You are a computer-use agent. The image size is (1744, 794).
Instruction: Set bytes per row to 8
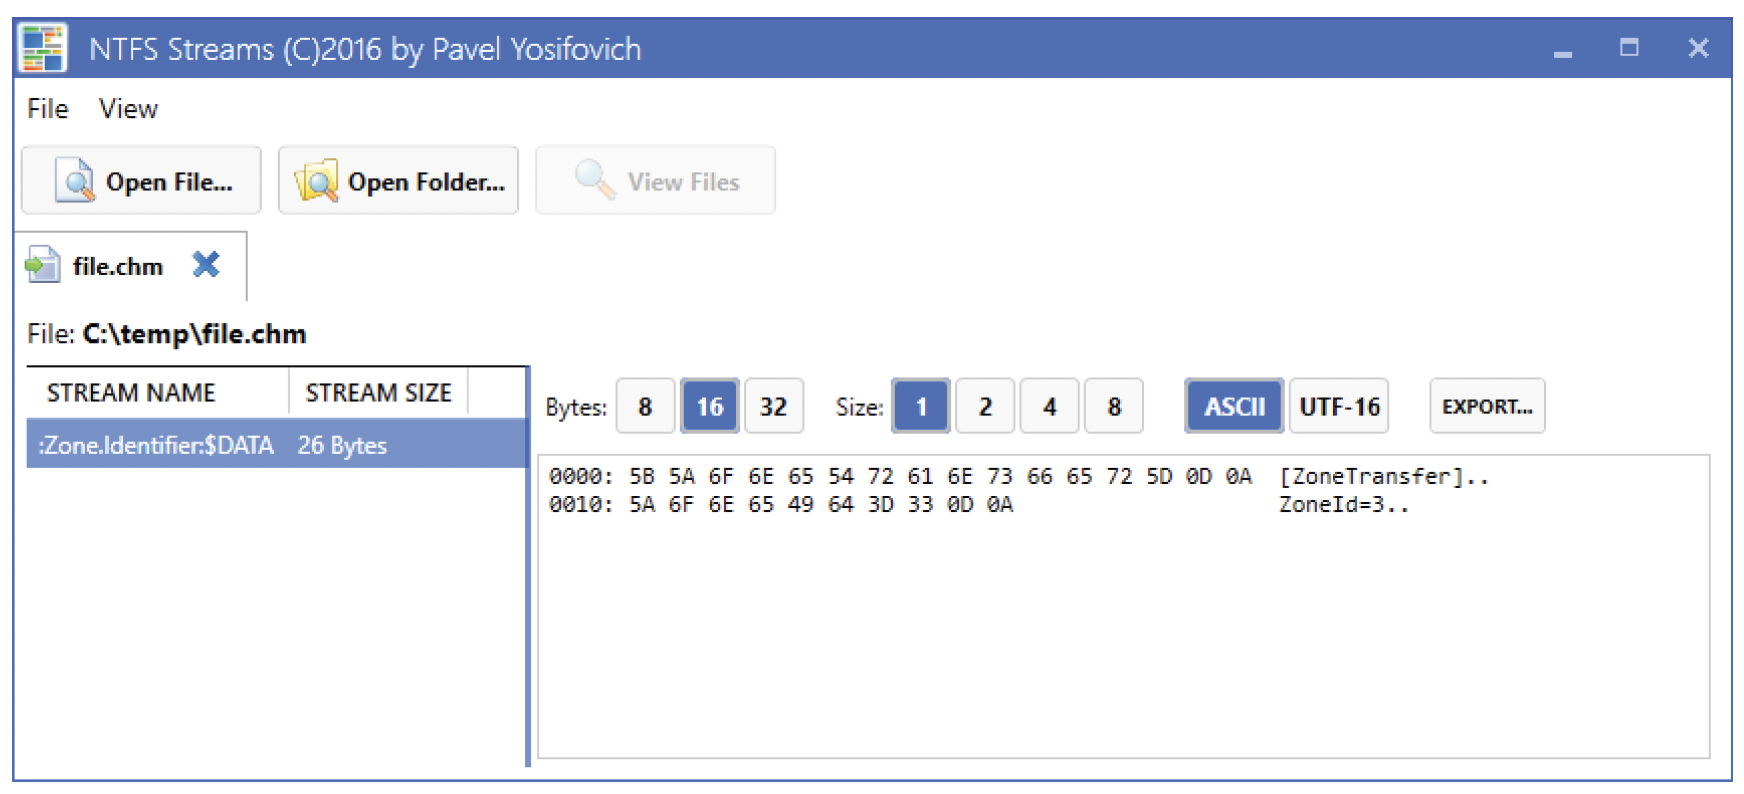(x=645, y=406)
